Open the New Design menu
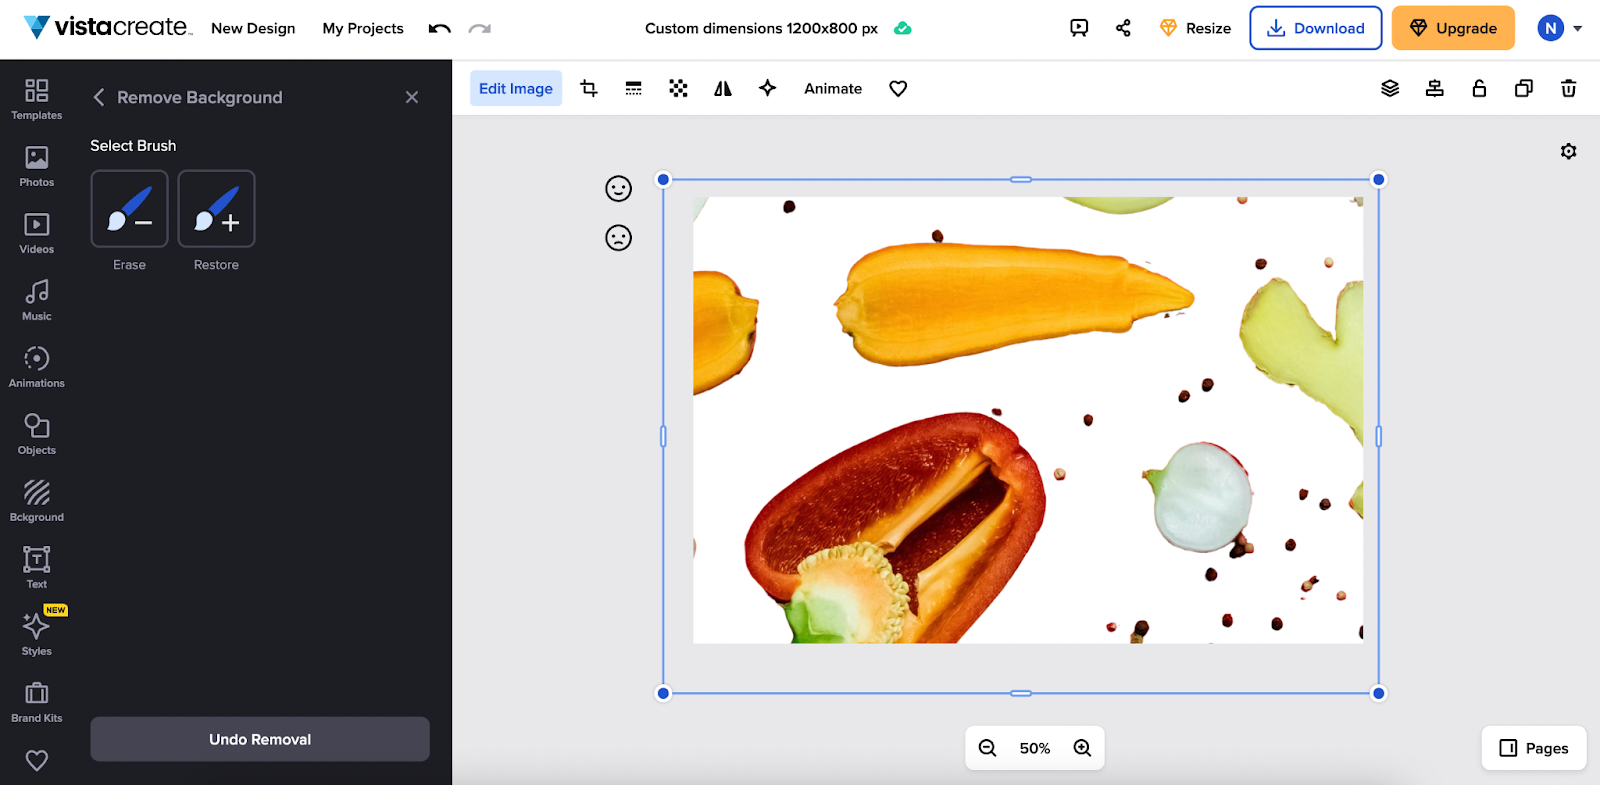Image resolution: width=1600 pixels, height=785 pixels. pyautogui.click(x=253, y=28)
